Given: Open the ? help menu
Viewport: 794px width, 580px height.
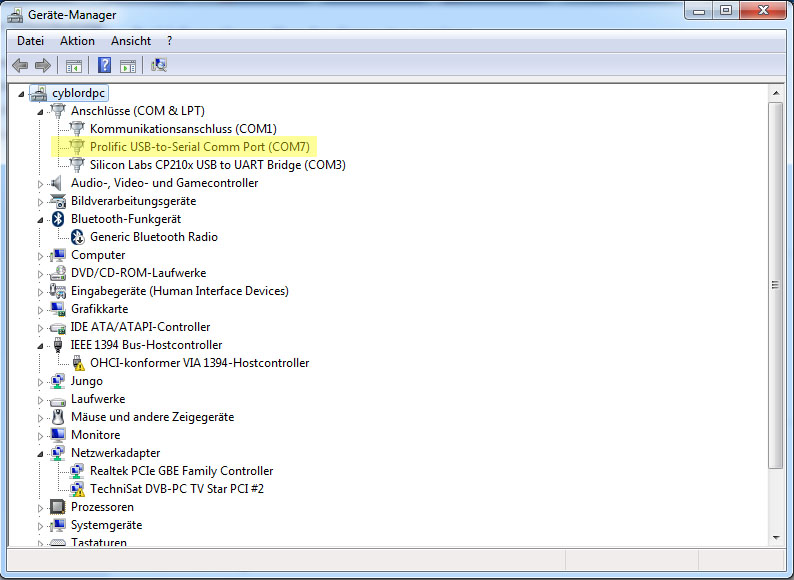Looking at the screenshot, I should (169, 41).
